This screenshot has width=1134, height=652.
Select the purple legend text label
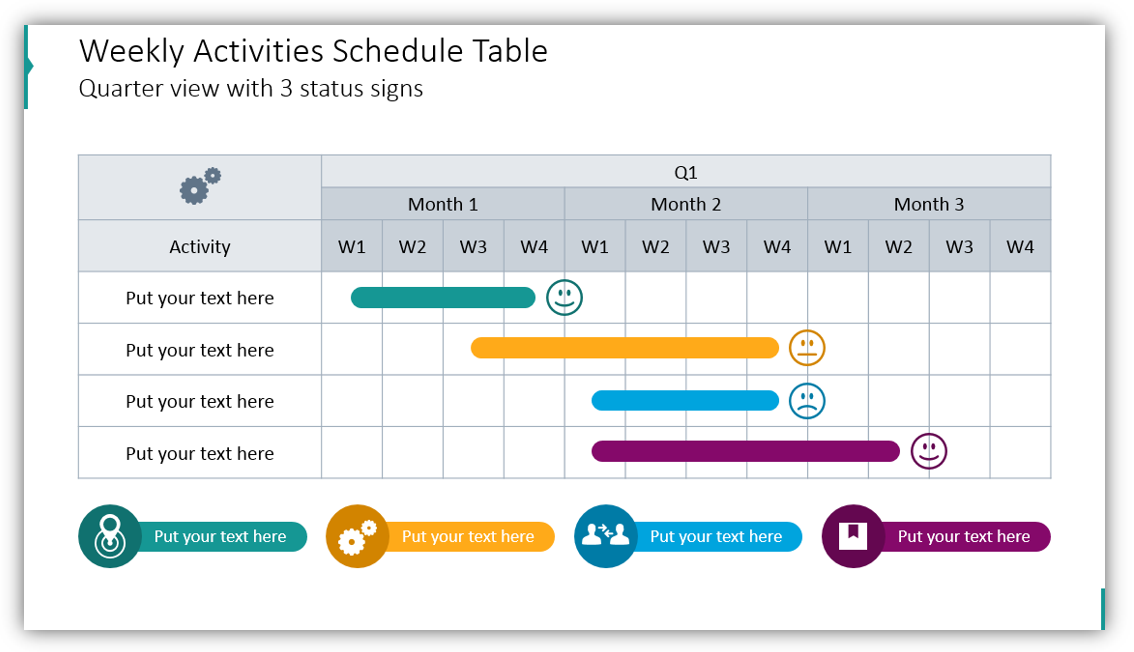[964, 537]
